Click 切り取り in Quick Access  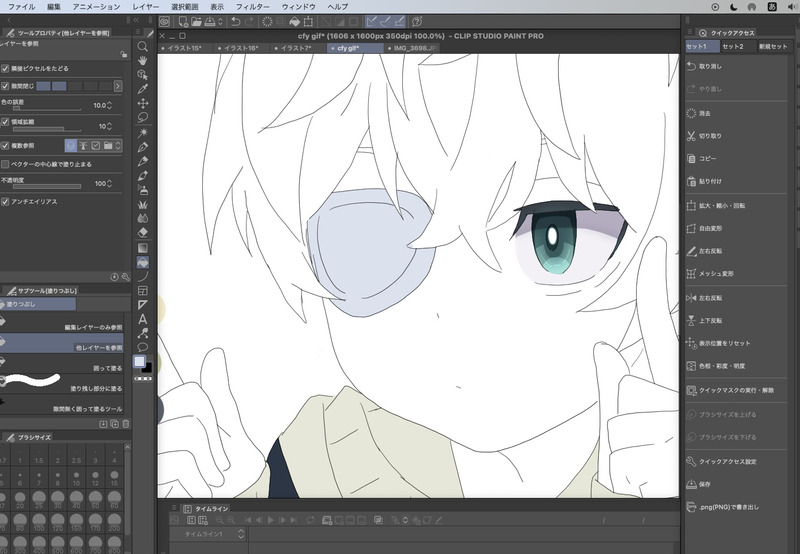pyautogui.click(x=710, y=136)
